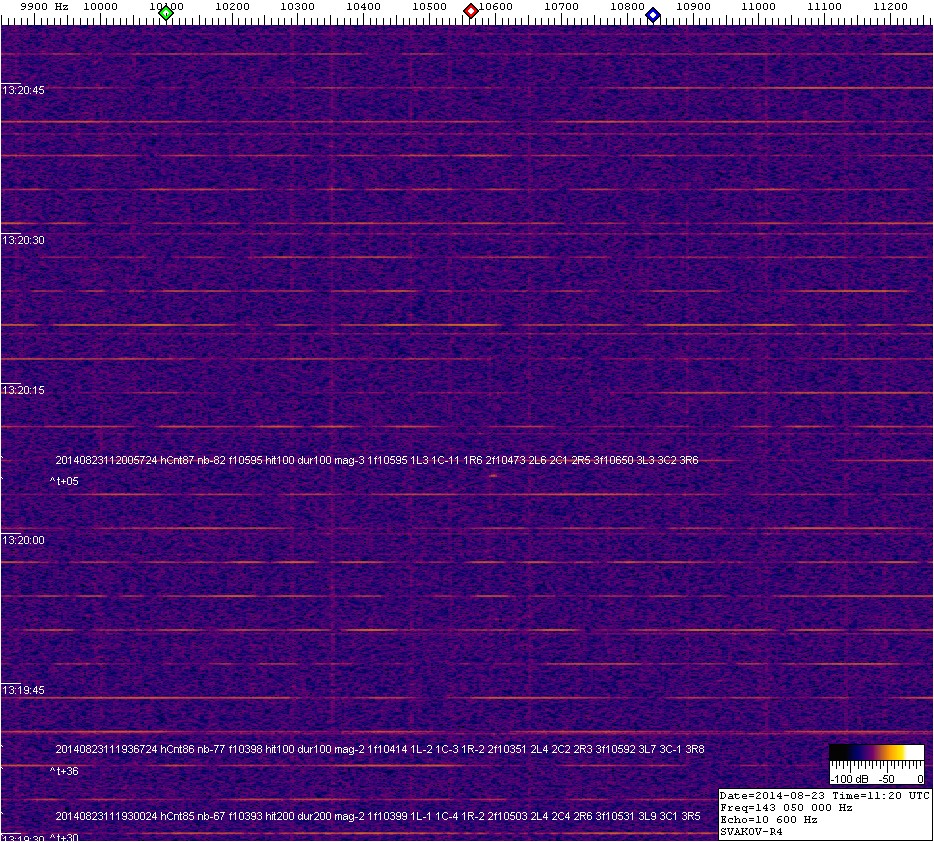Click the 9900 Hz ruler label

click(x=44, y=6)
